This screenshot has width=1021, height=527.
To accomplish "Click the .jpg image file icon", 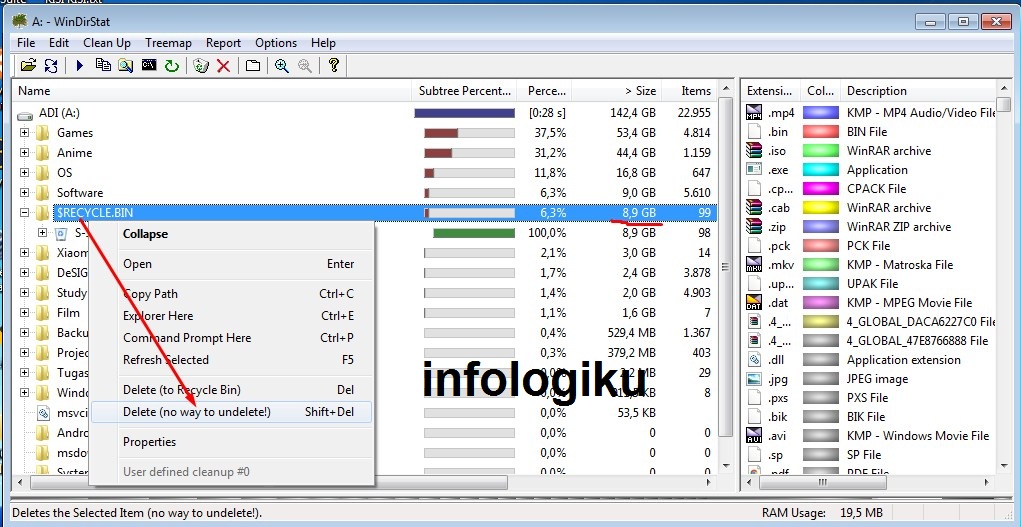I will tap(754, 378).
